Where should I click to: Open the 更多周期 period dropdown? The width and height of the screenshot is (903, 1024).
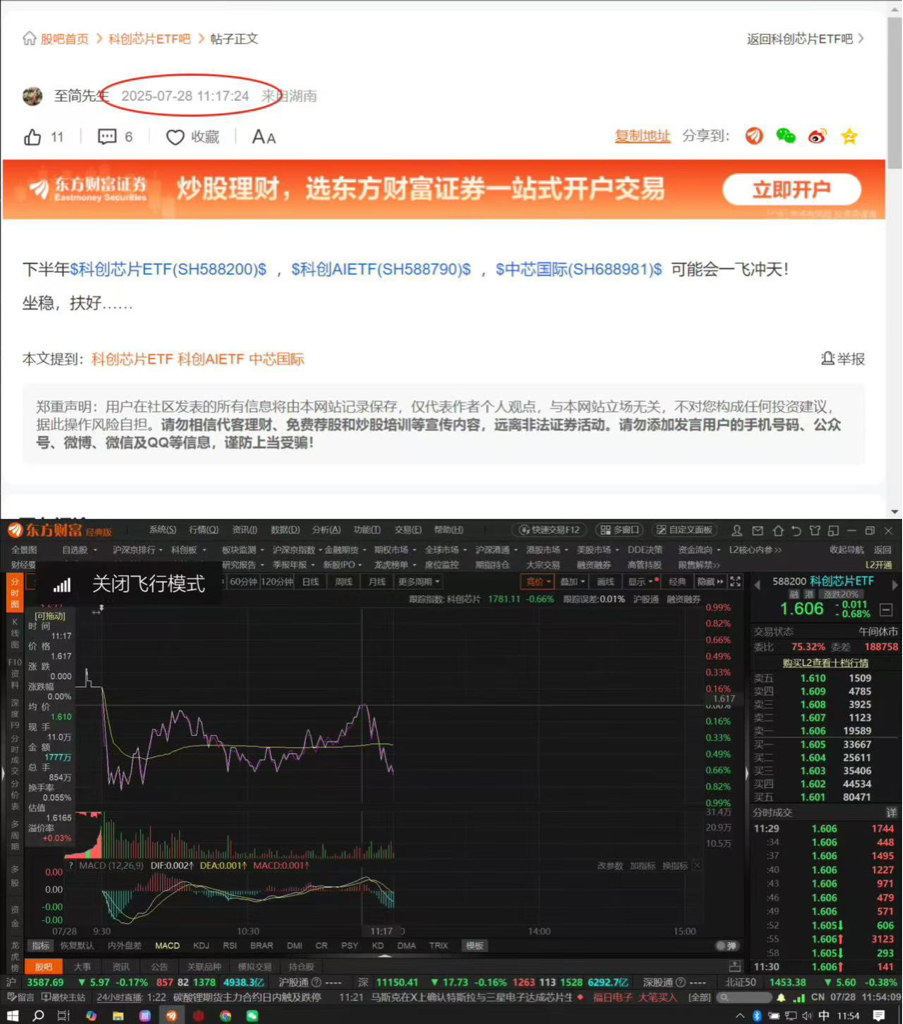(x=419, y=581)
